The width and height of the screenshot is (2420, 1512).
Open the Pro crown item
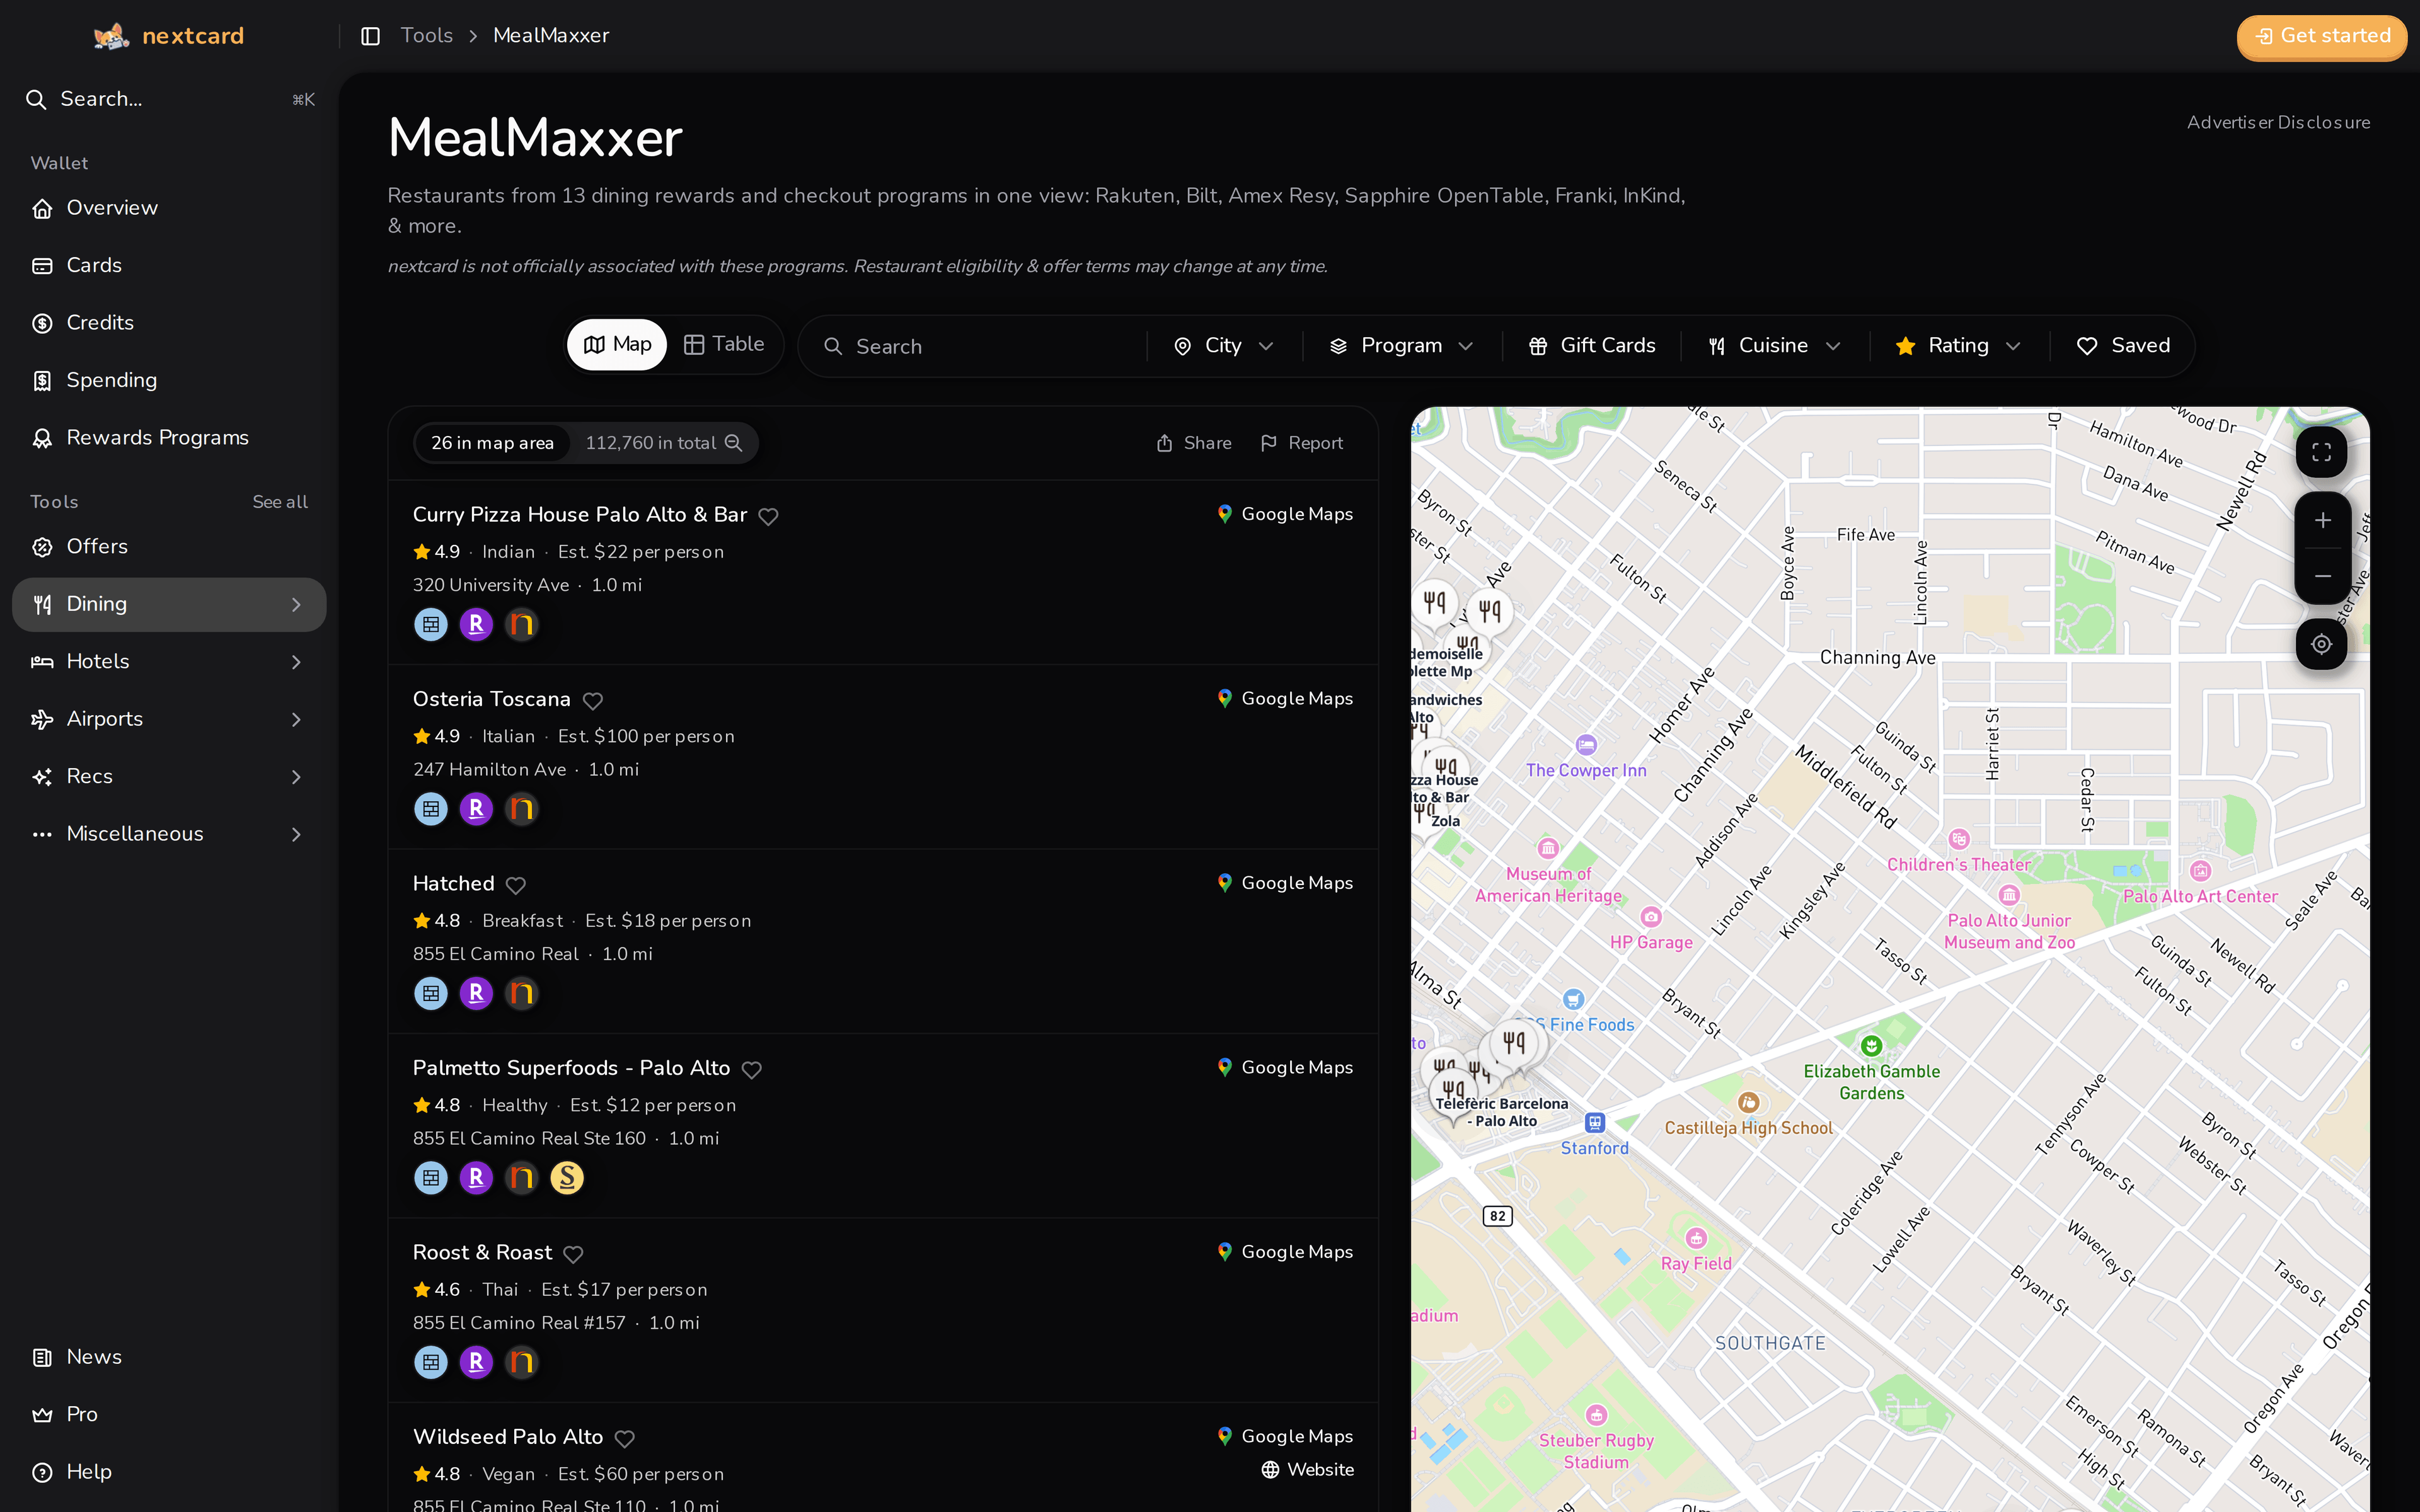pyautogui.click(x=169, y=1414)
